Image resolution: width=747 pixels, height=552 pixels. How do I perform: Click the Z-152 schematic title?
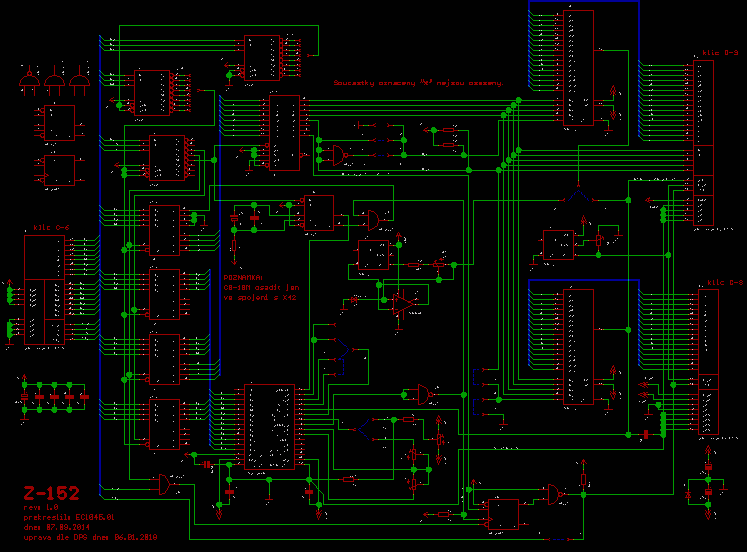click(52, 493)
